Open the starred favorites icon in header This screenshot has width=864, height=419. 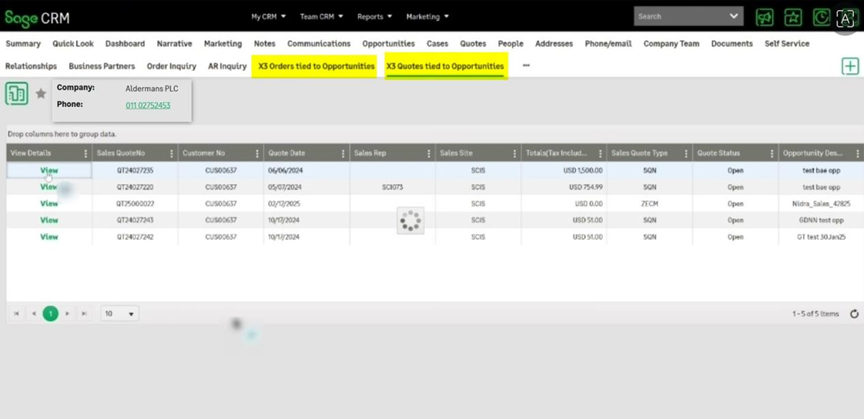pos(793,17)
